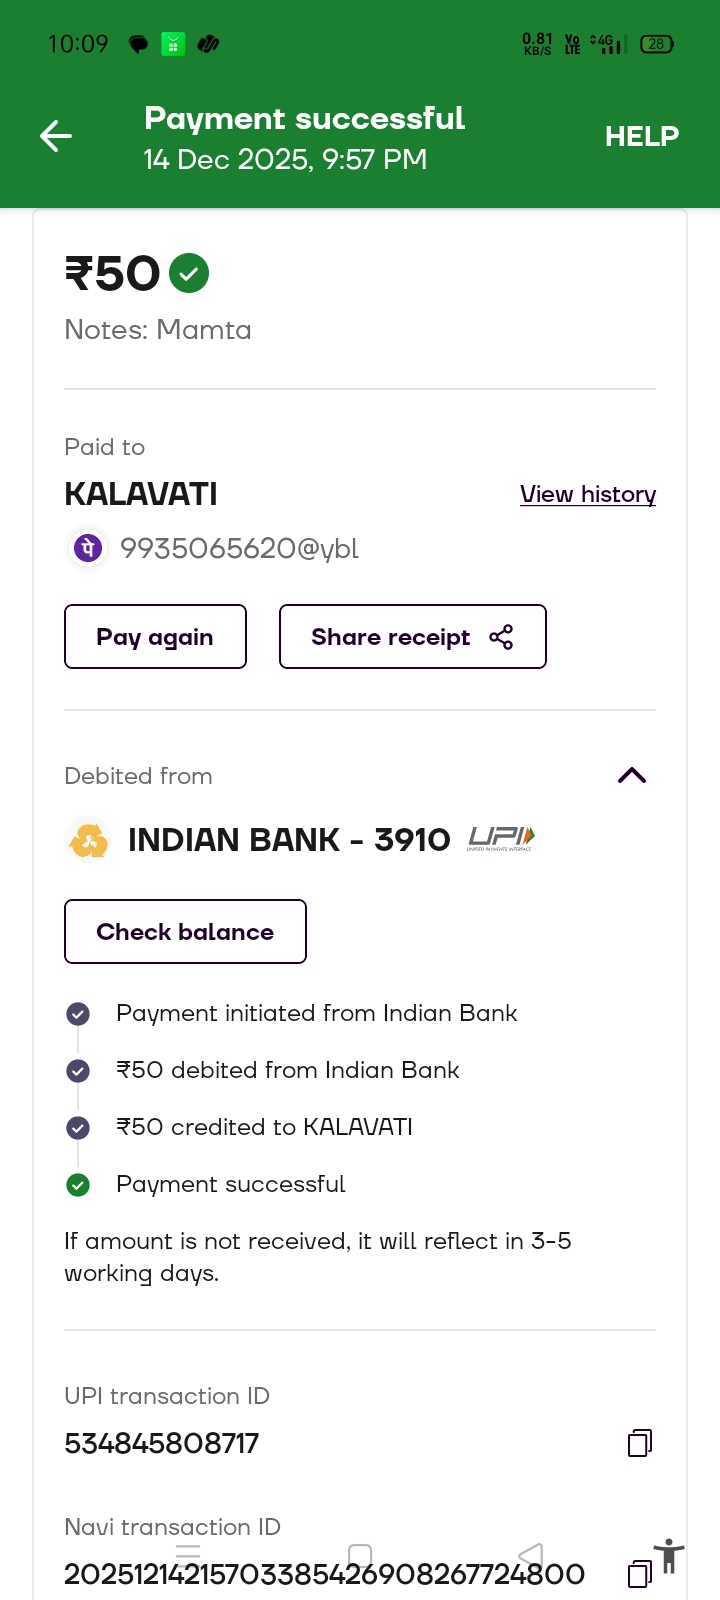
Task: Open HELP from the header
Action: tap(641, 136)
